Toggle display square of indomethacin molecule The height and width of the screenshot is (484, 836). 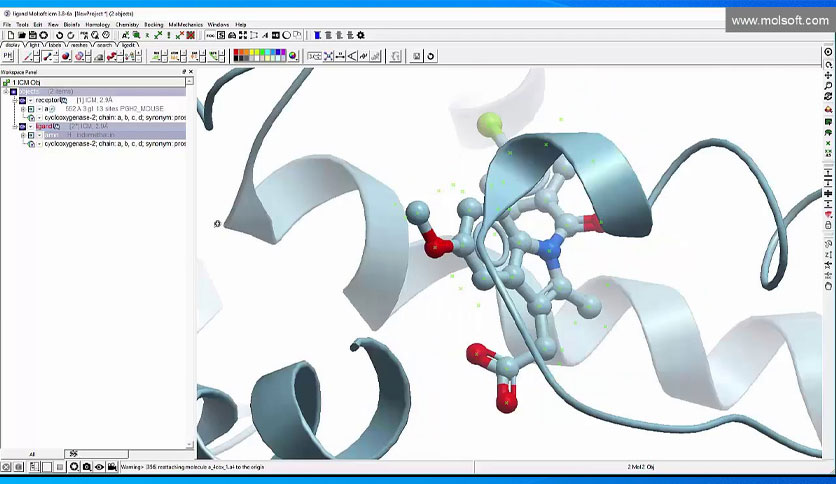click(31, 135)
